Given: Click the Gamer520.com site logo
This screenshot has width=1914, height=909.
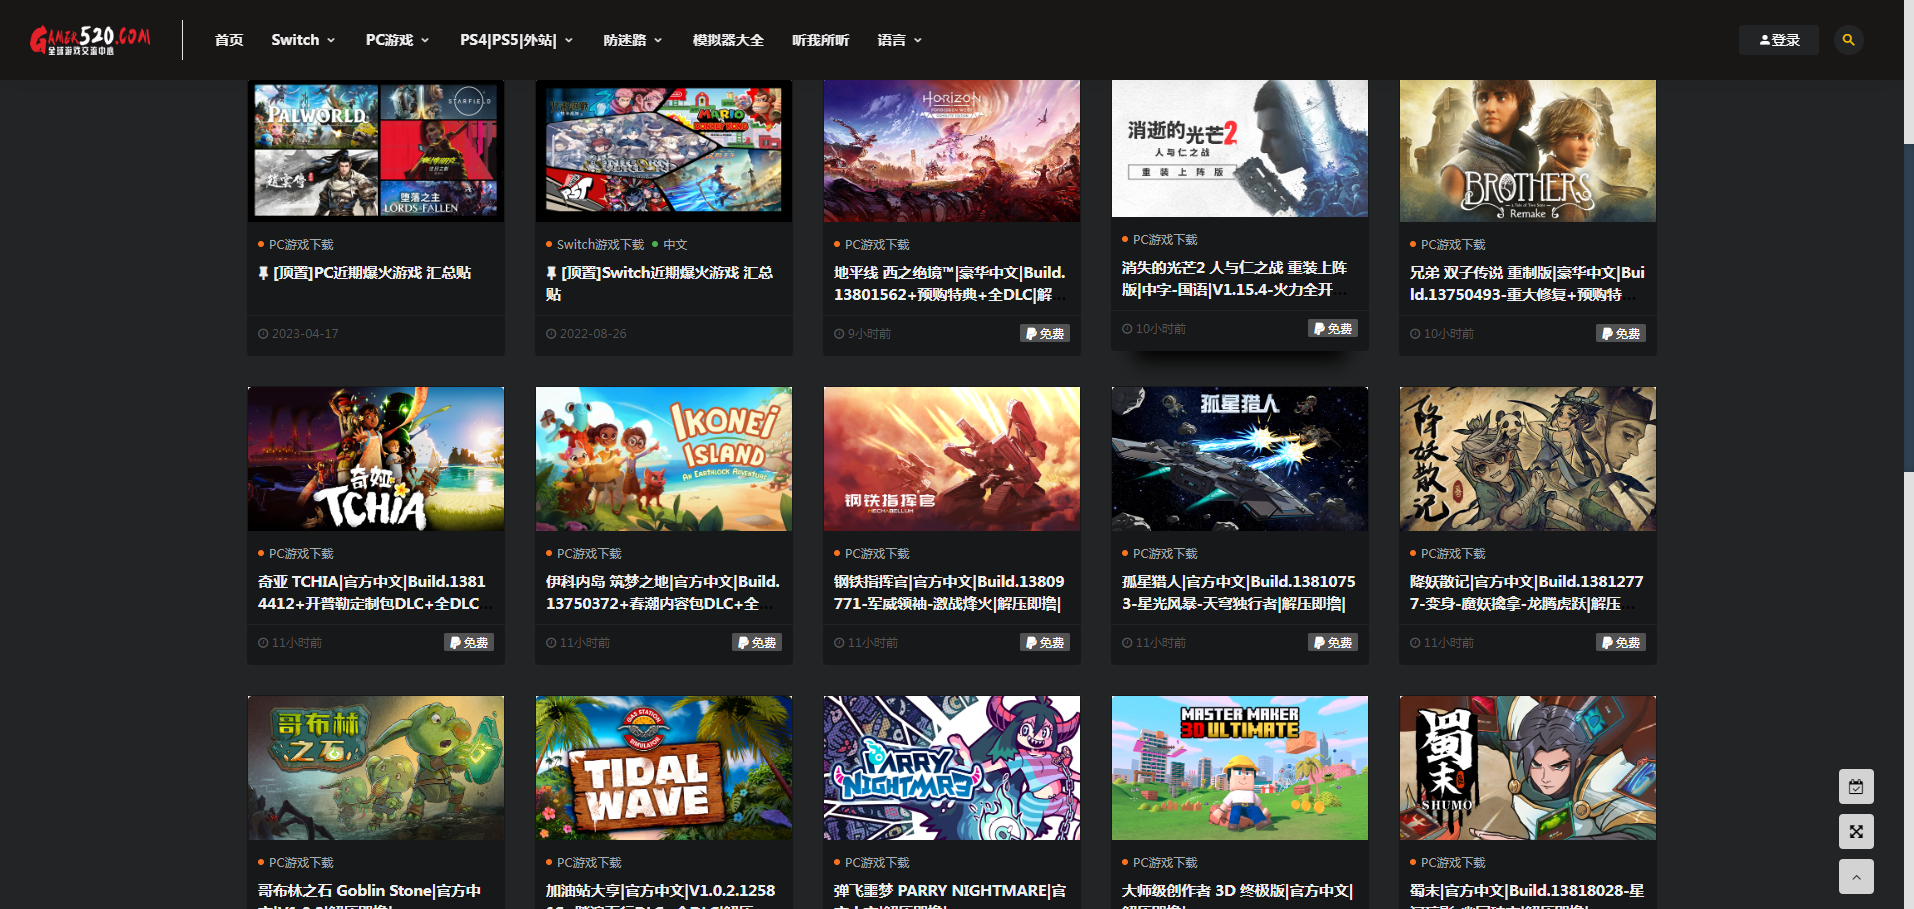Looking at the screenshot, I should (90, 40).
